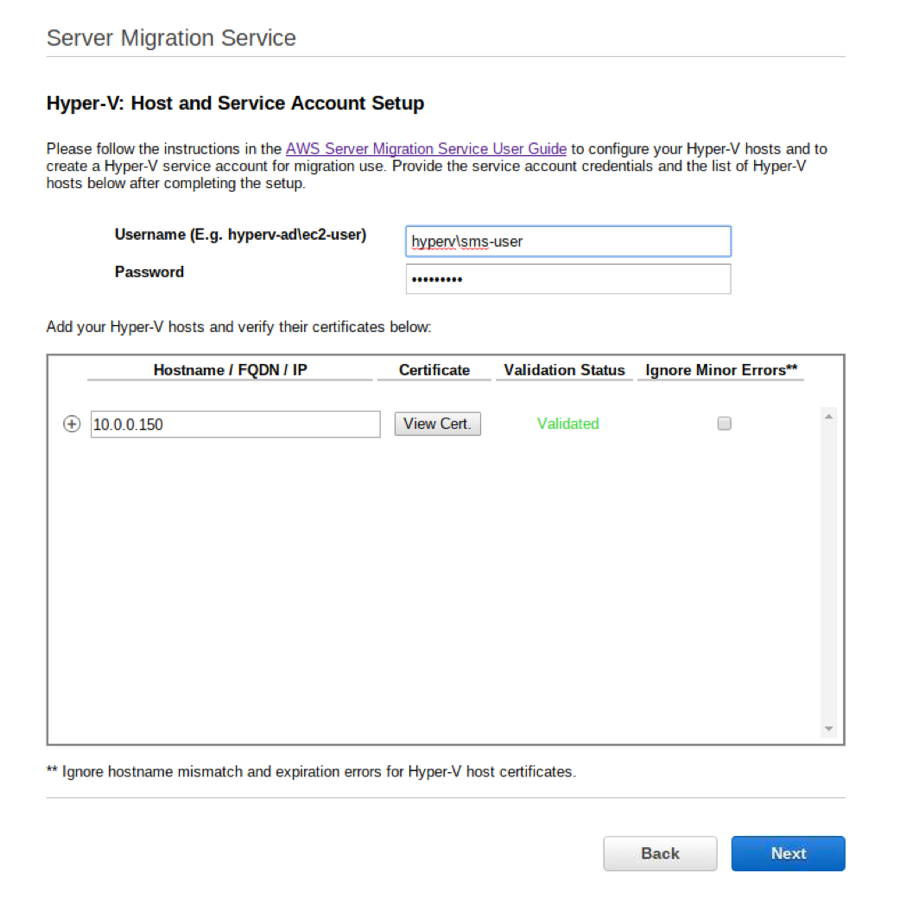
Task: Focus the Username input field
Action: (x=568, y=241)
